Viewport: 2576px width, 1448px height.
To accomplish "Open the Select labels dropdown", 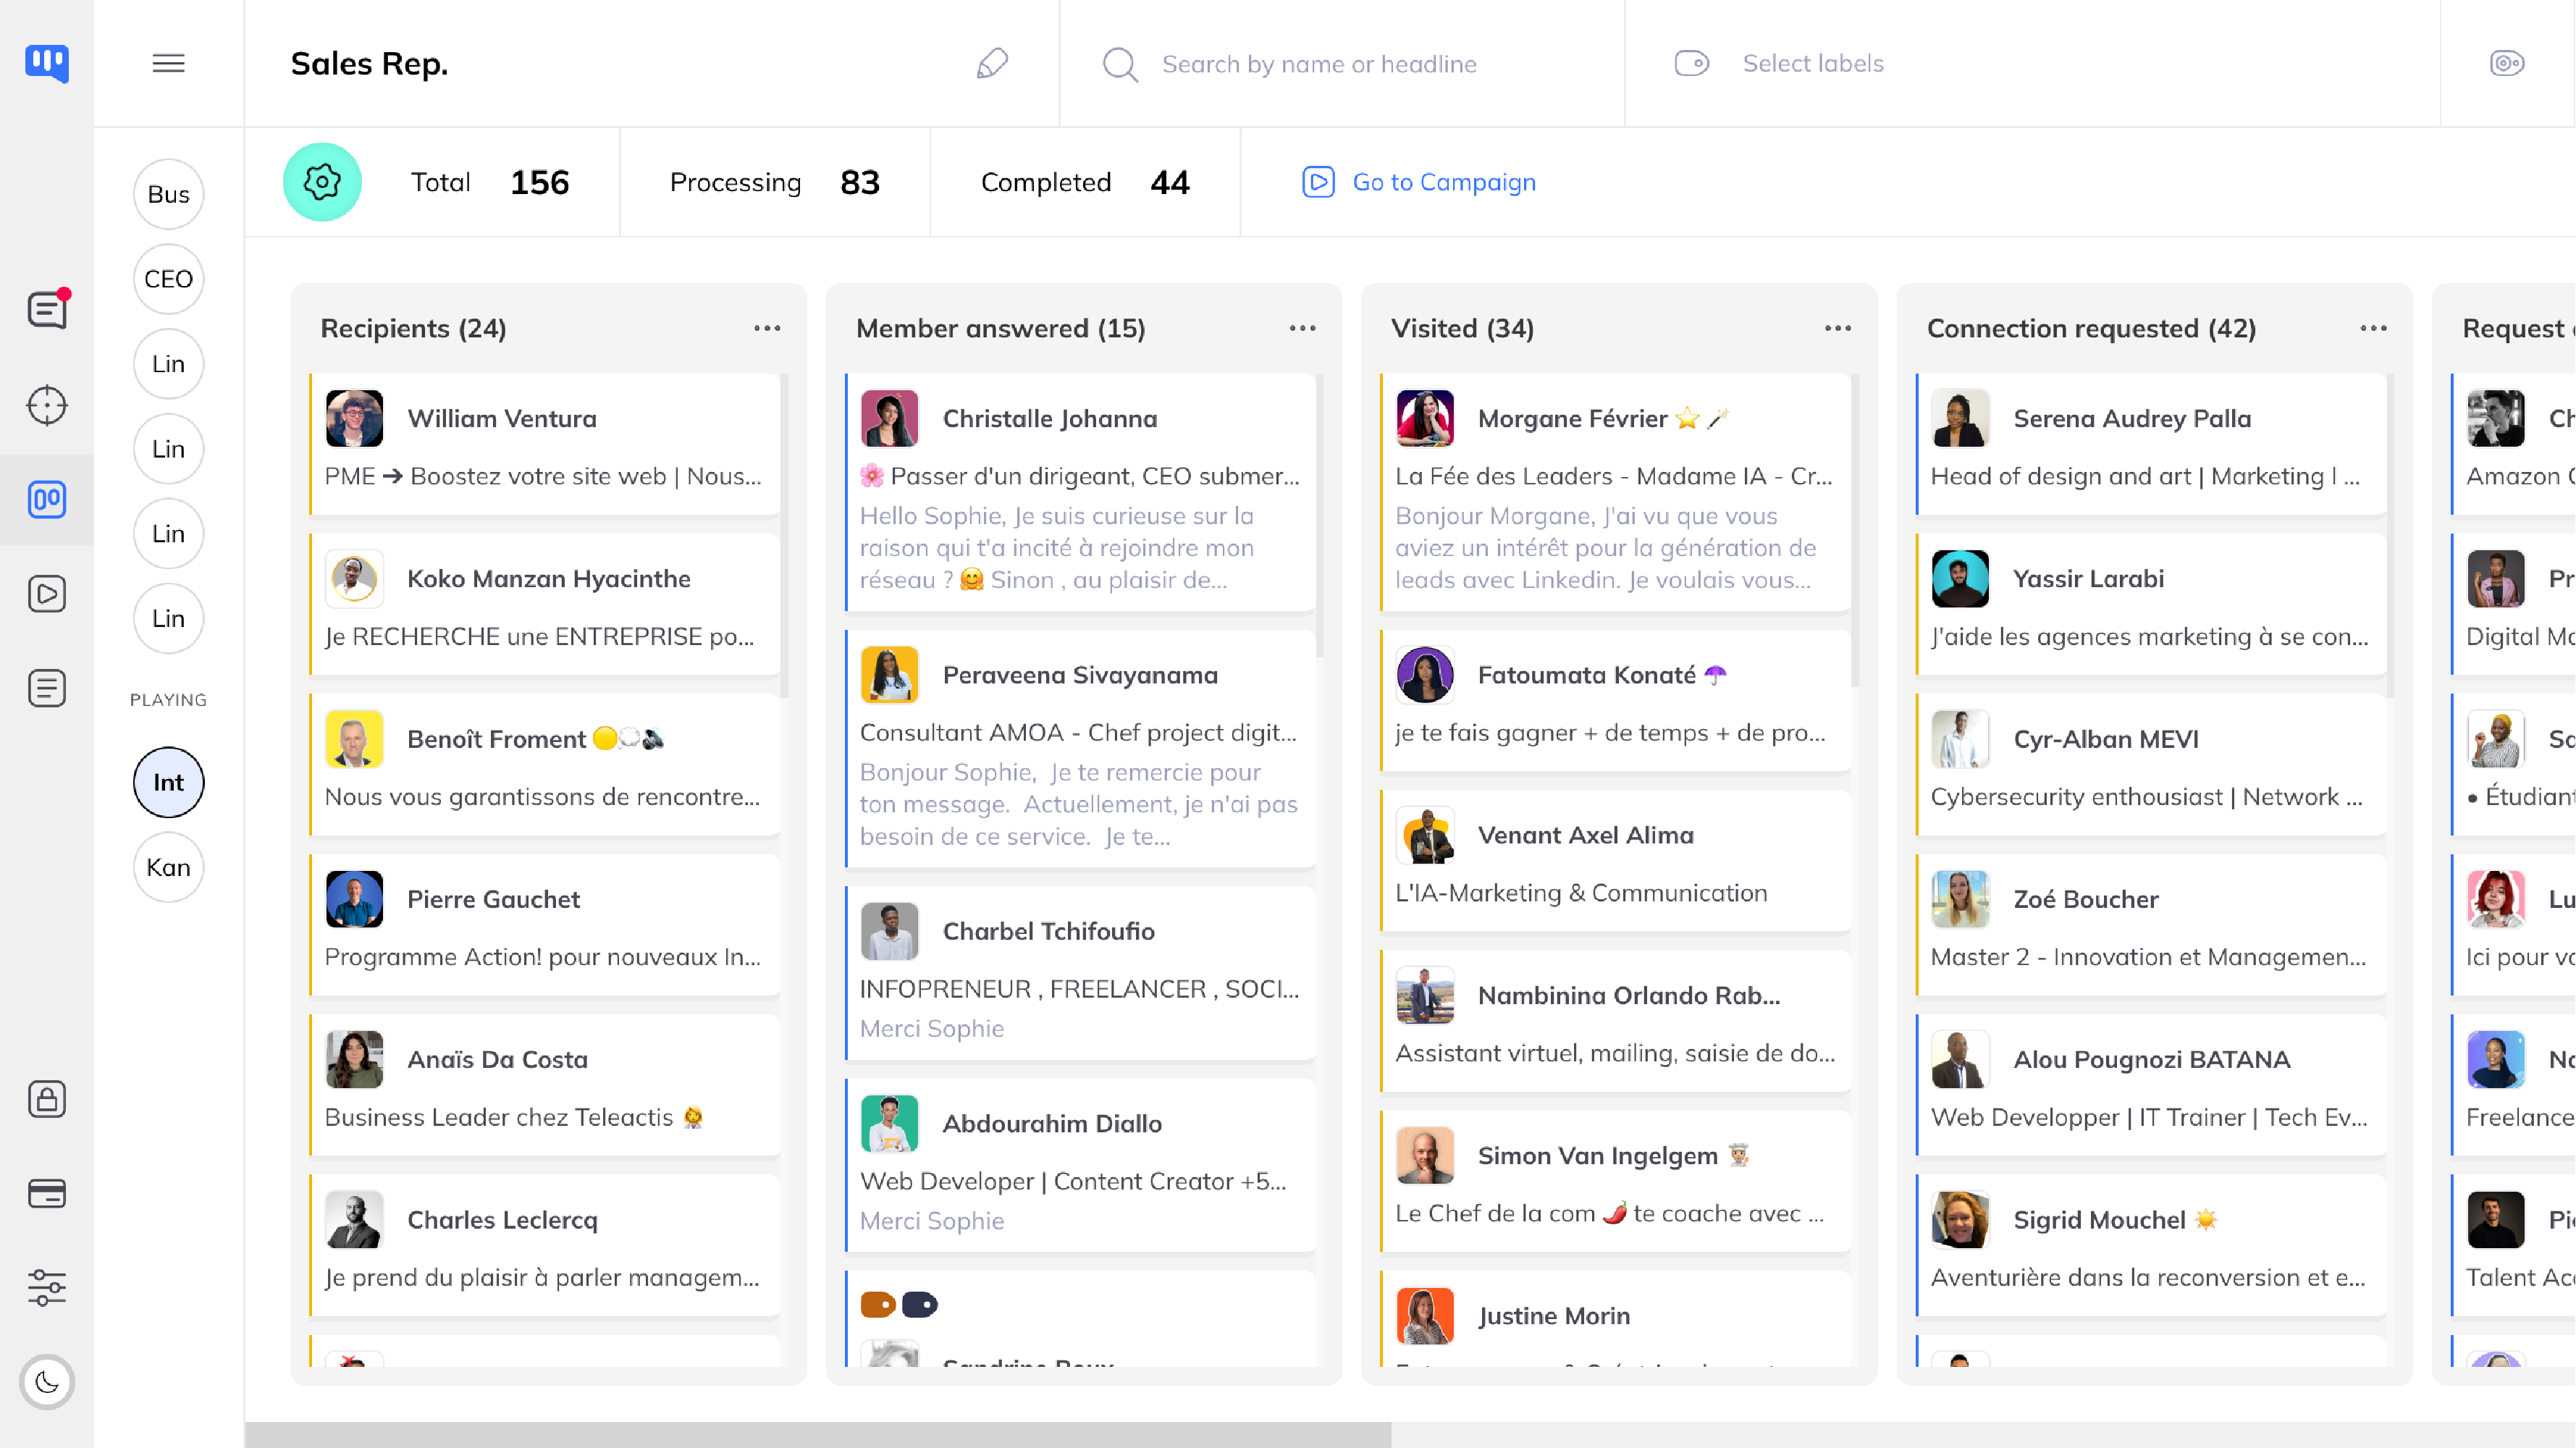I will tap(1812, 63).
